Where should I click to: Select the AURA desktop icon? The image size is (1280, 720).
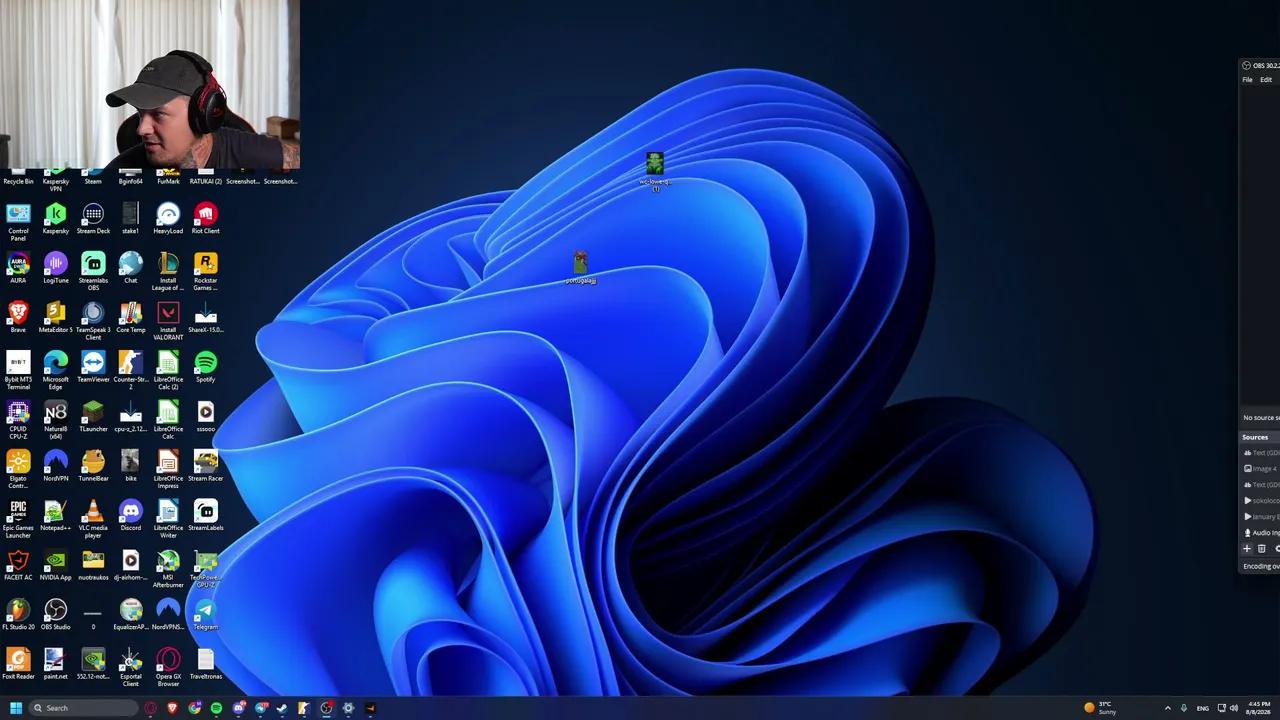coord(18,268)
